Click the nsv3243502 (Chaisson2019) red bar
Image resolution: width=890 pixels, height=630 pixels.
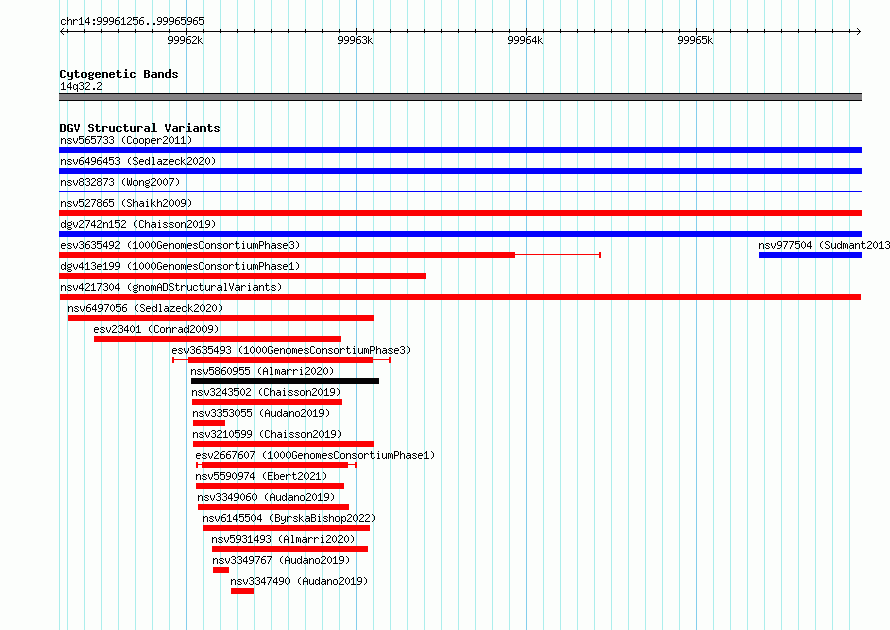pos(267,402)
